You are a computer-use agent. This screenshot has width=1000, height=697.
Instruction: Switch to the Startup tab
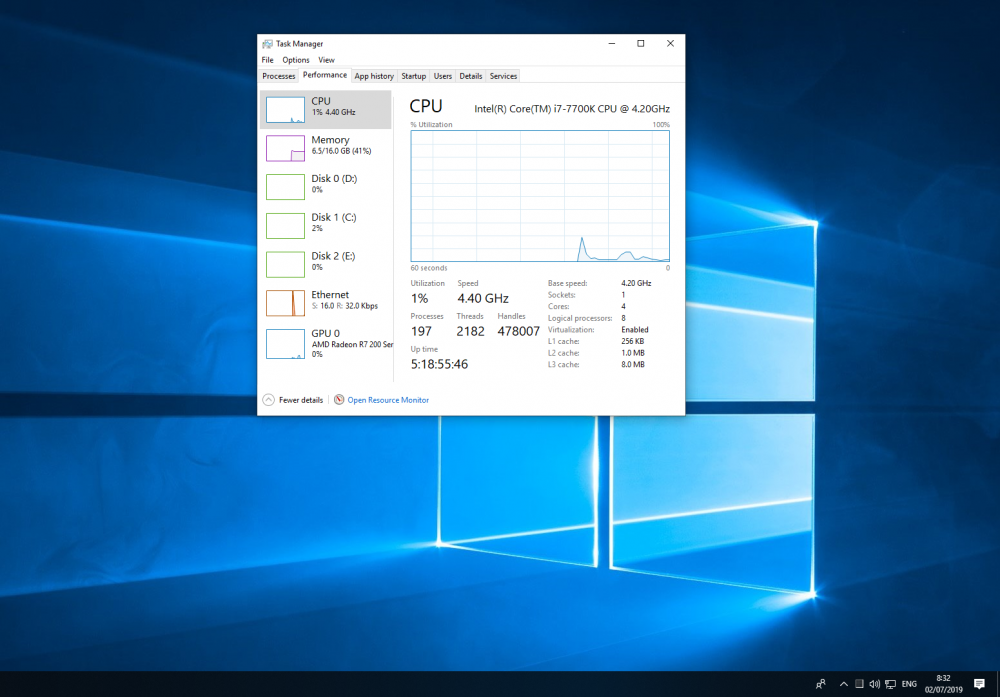(413, 76)
